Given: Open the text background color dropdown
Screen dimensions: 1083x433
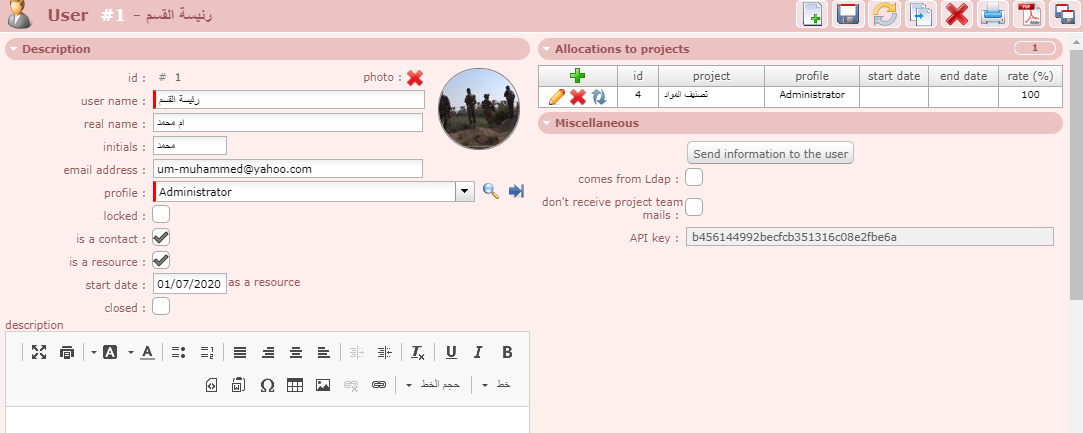Looking at the screenshot, I should coord(94,352).
